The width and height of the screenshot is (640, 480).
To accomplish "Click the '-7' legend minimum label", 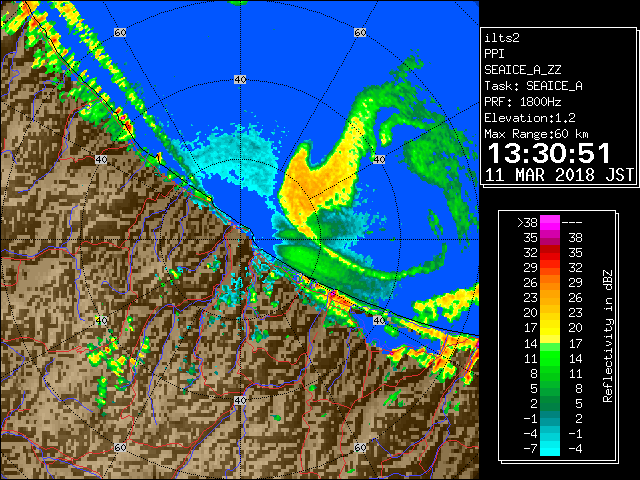I will click(x=531, y=448).
